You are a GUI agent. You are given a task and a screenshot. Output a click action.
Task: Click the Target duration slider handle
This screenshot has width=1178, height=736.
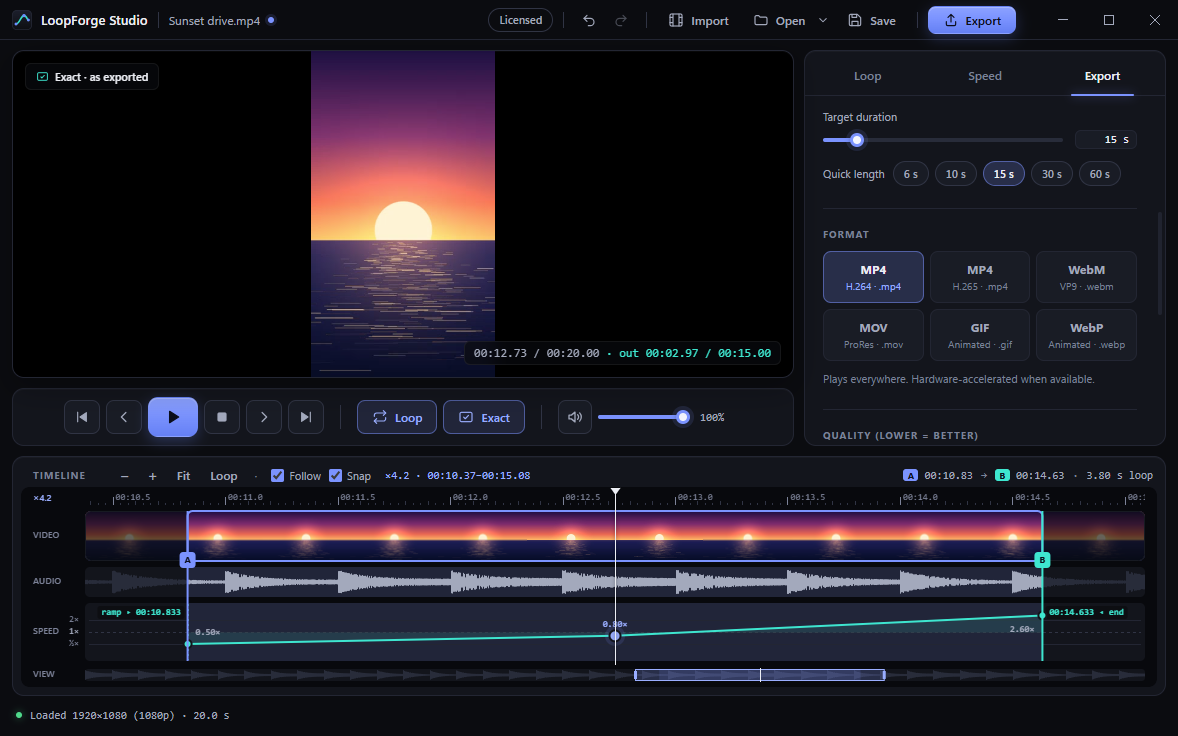(856, 140)
